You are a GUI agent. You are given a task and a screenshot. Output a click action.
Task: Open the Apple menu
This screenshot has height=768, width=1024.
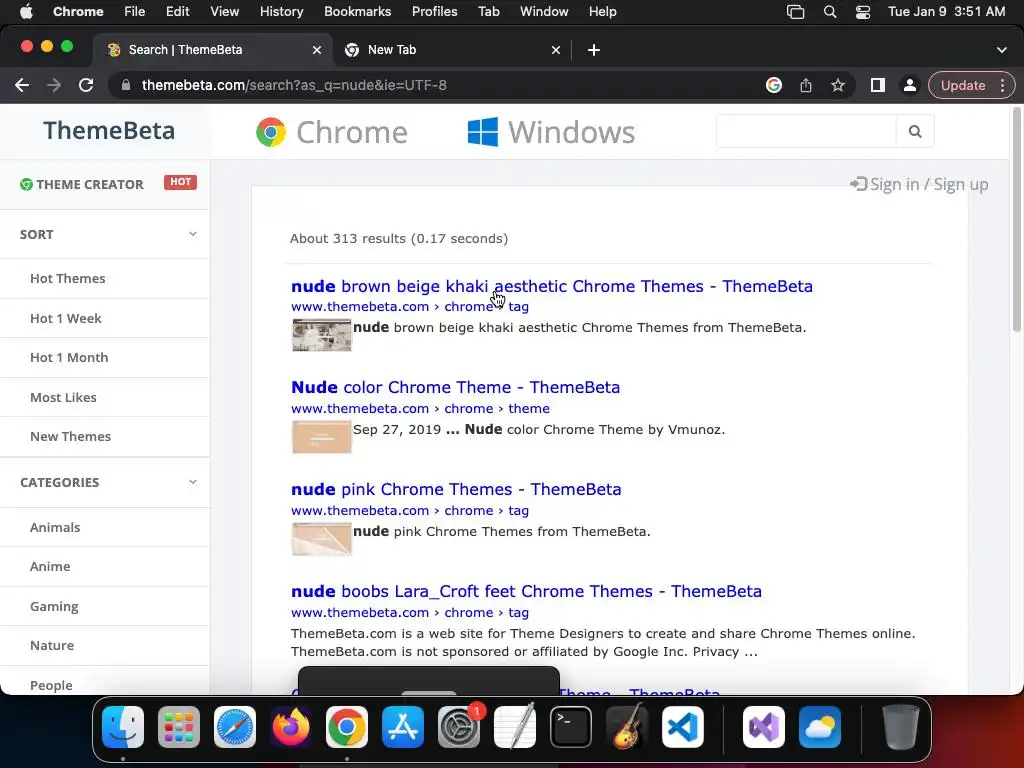(x=26, y=12)
